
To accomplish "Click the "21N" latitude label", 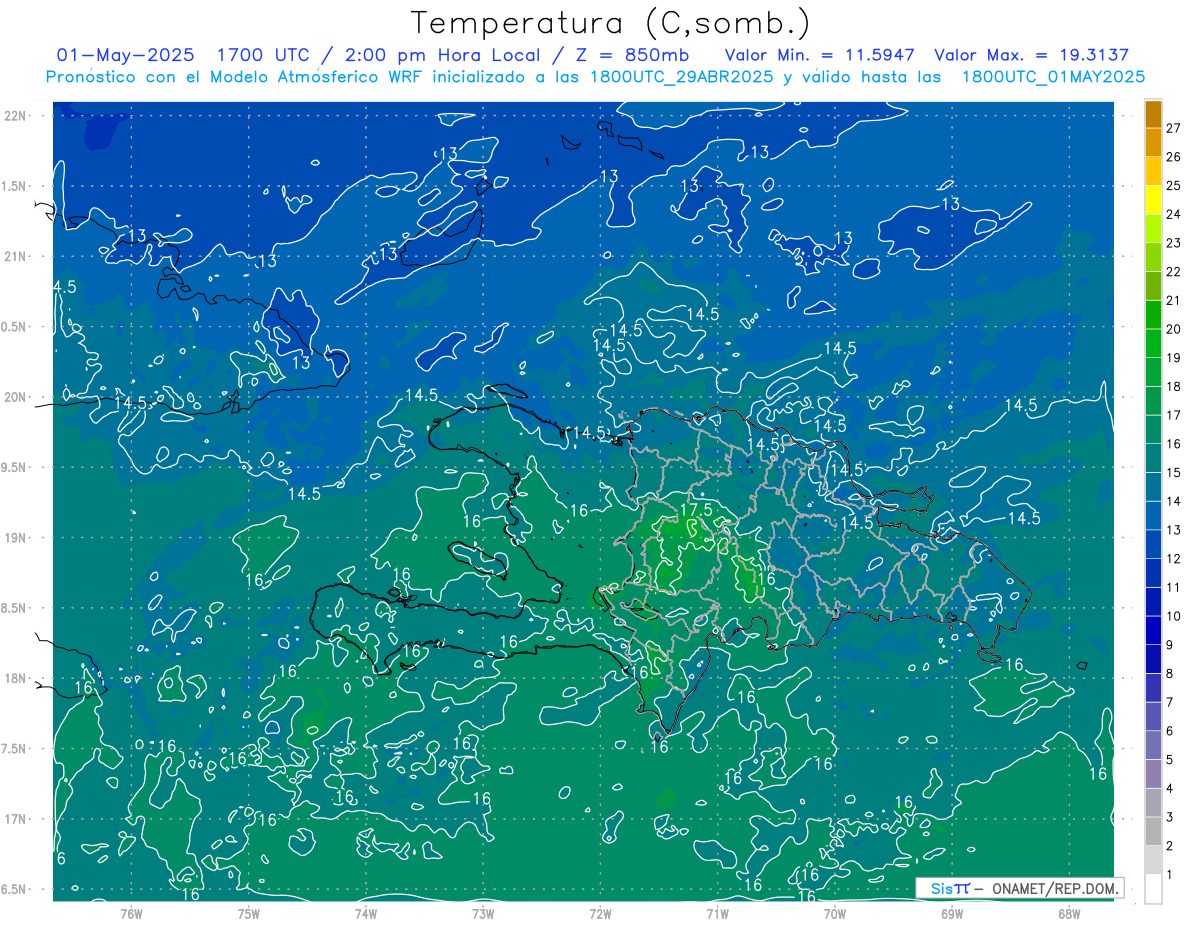I will 16,256.
